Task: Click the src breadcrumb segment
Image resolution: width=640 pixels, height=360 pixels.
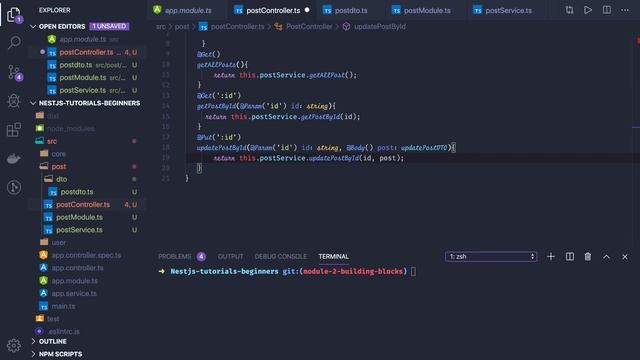Action: (x=161, y=27)
